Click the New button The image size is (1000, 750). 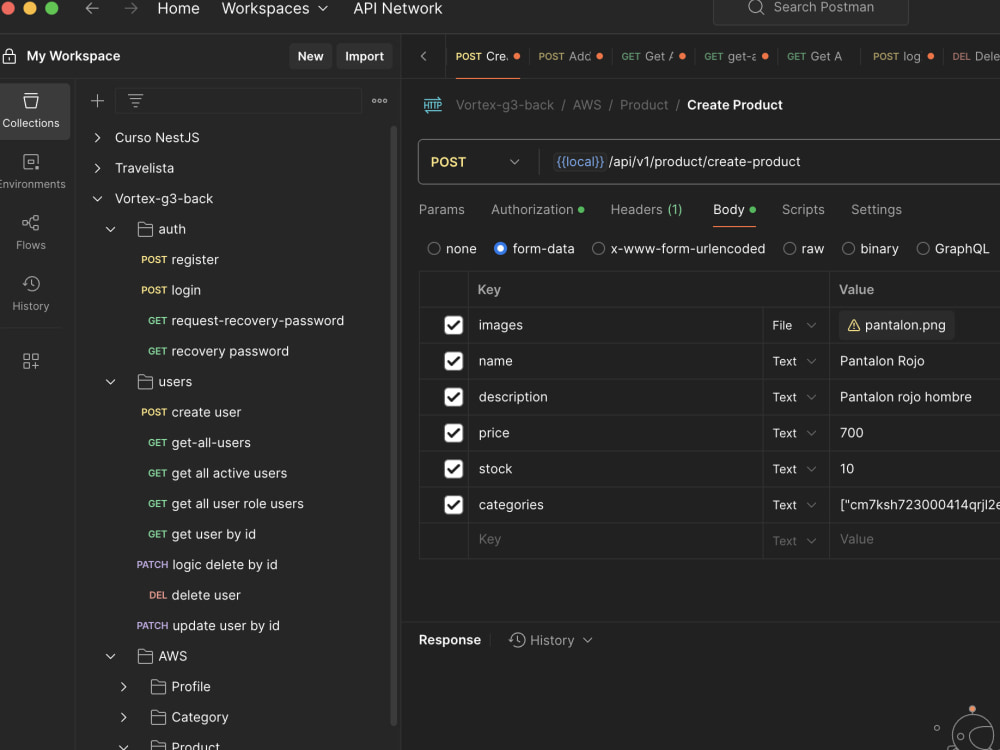coord(310,56)
